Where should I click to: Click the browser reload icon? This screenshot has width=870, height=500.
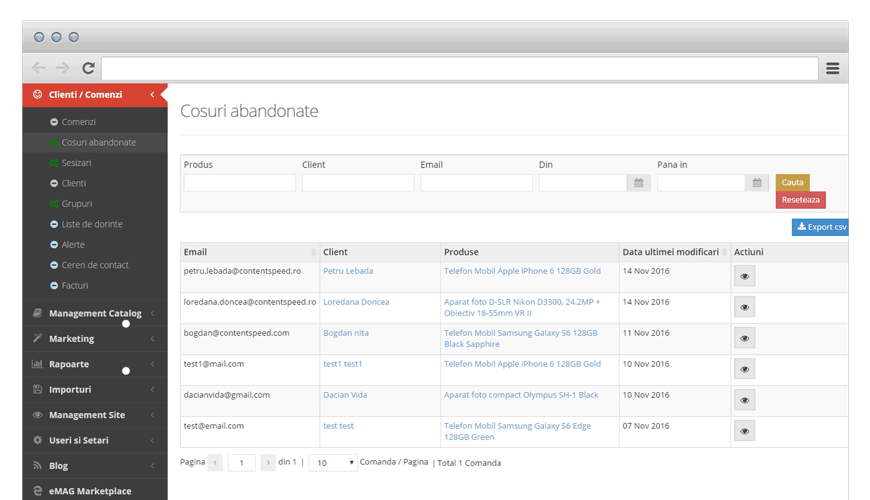[x=88, y=68]
